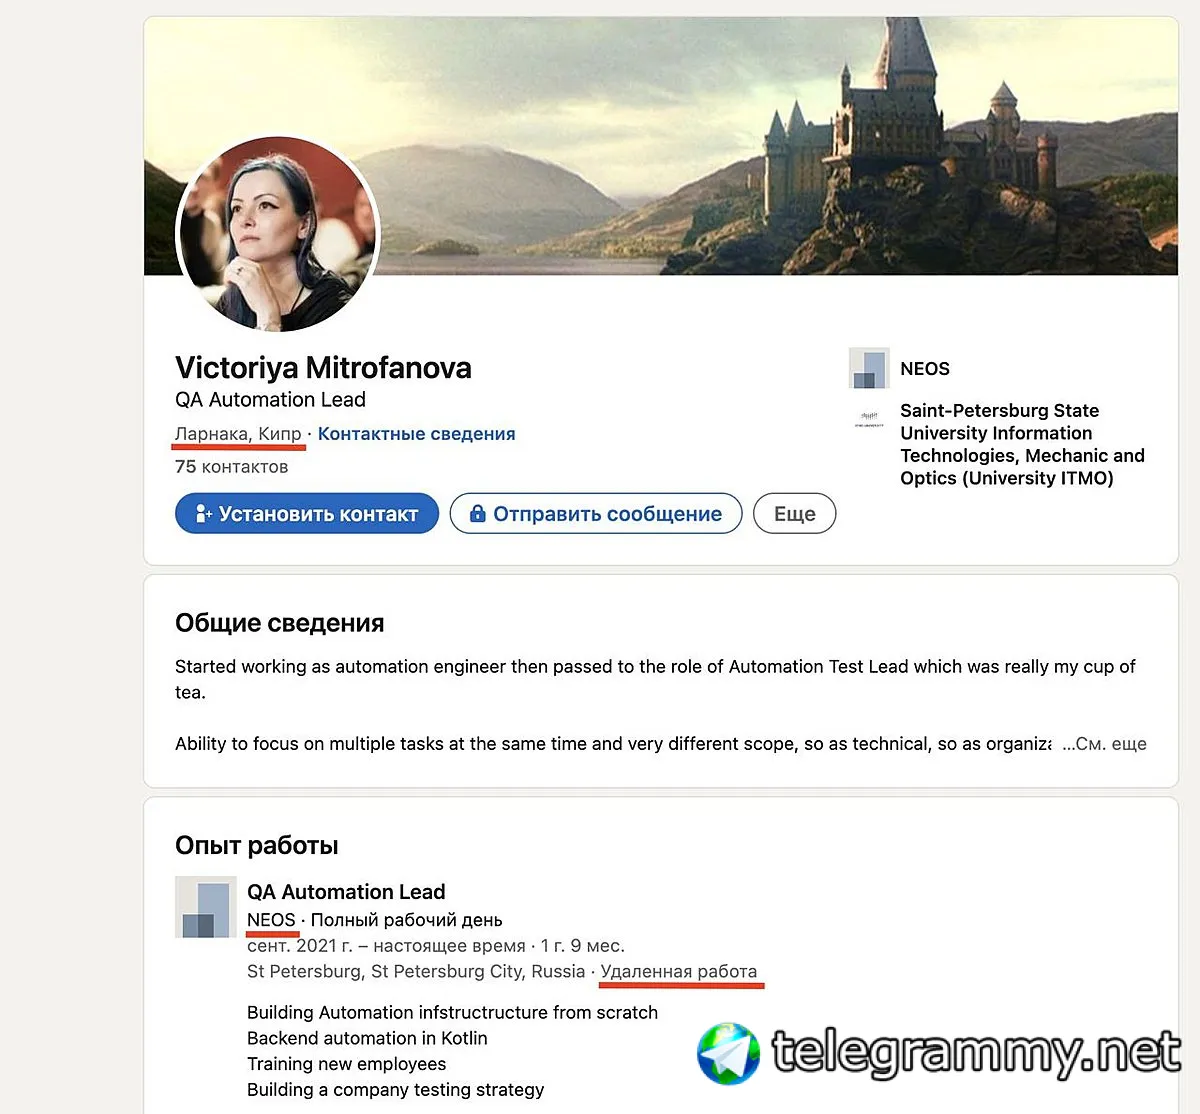Open the Еще options button

tap(795, 513)
